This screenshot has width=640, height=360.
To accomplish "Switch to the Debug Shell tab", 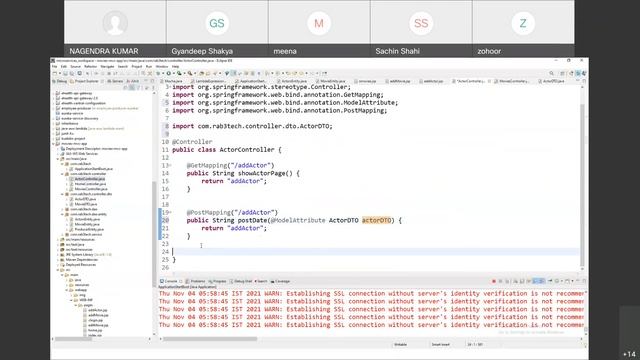I will point(241,281).
